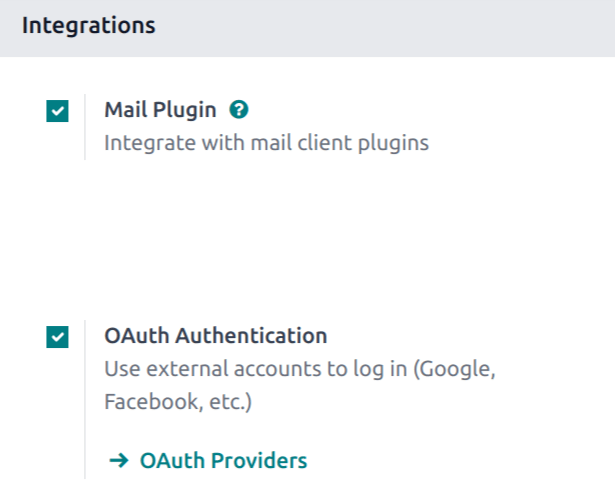The width and height of the screenshot is (615, 480).
Task: Click the word "Facebook" in OAuth description
Action: pos(146,402)
